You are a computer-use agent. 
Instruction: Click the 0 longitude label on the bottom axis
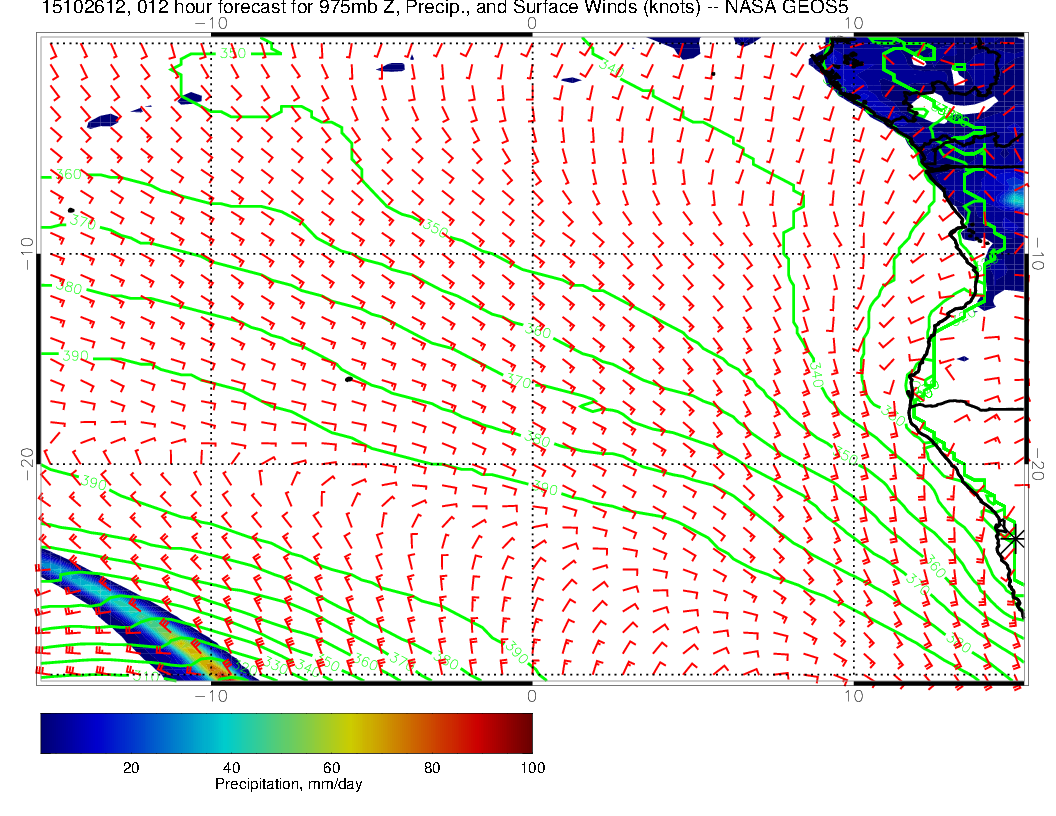[532, 695]
